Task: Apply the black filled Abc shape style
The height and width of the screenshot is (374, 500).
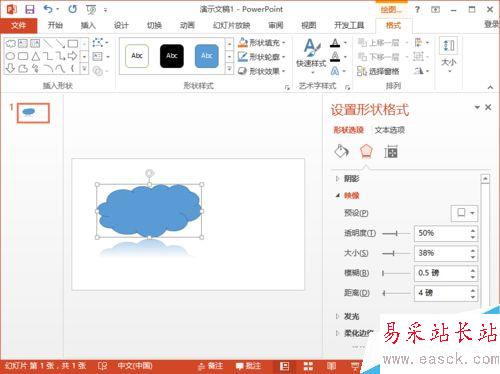Action: 172,56
